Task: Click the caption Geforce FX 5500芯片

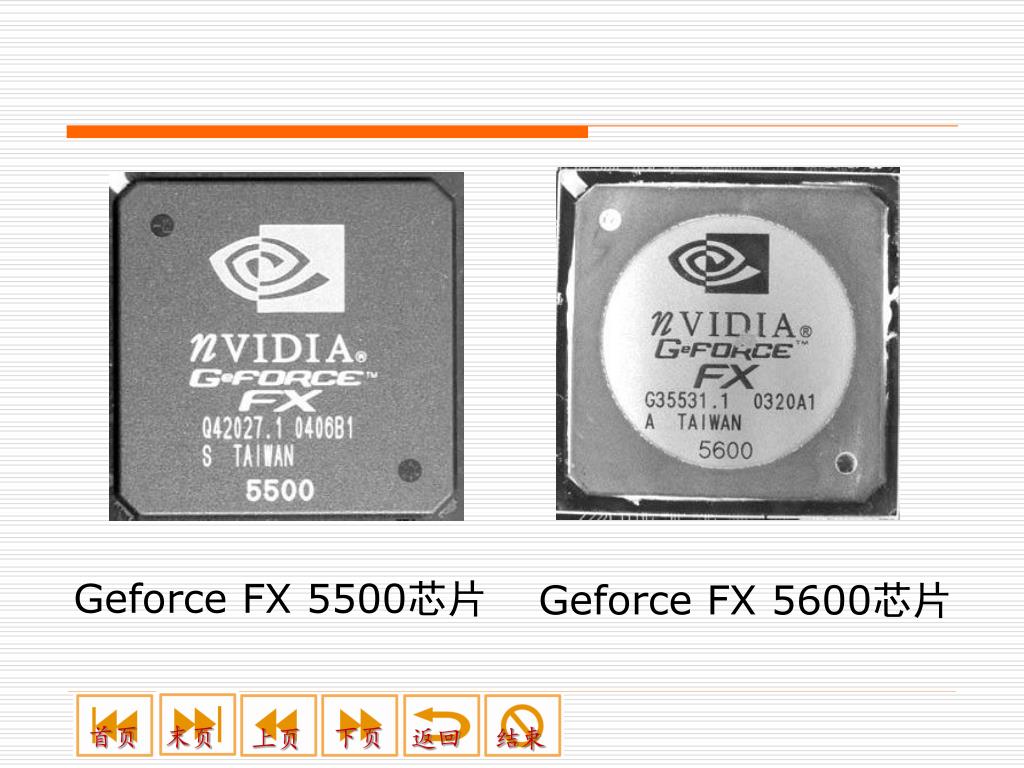Action: pos(279,599)
